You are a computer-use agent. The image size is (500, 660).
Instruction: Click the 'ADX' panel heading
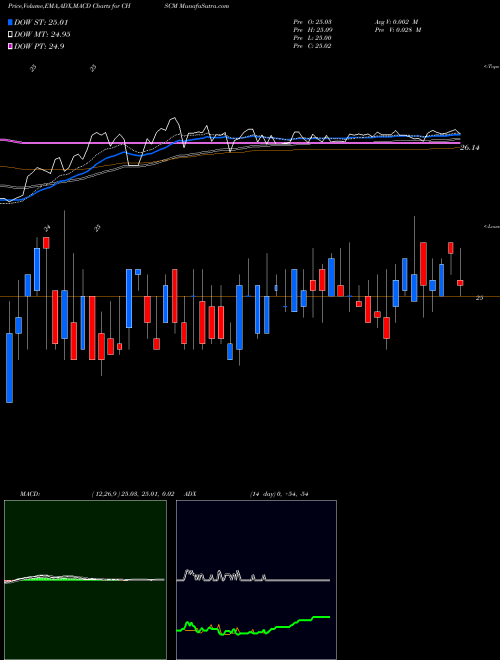(190, 494)
